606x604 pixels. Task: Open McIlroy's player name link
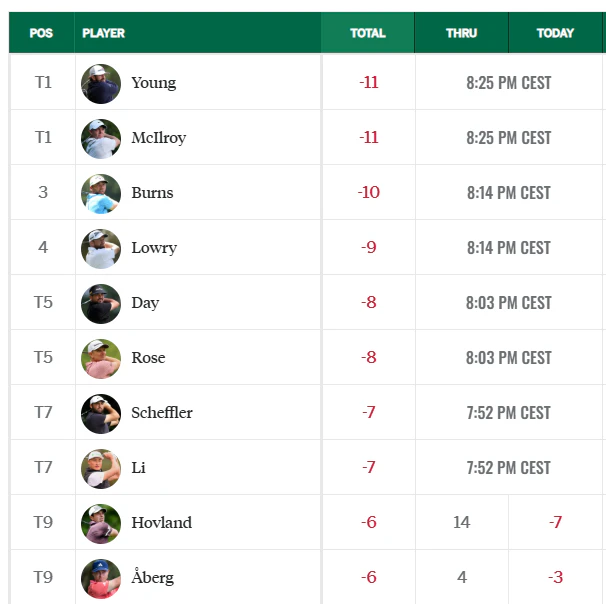tap(158, 138)
